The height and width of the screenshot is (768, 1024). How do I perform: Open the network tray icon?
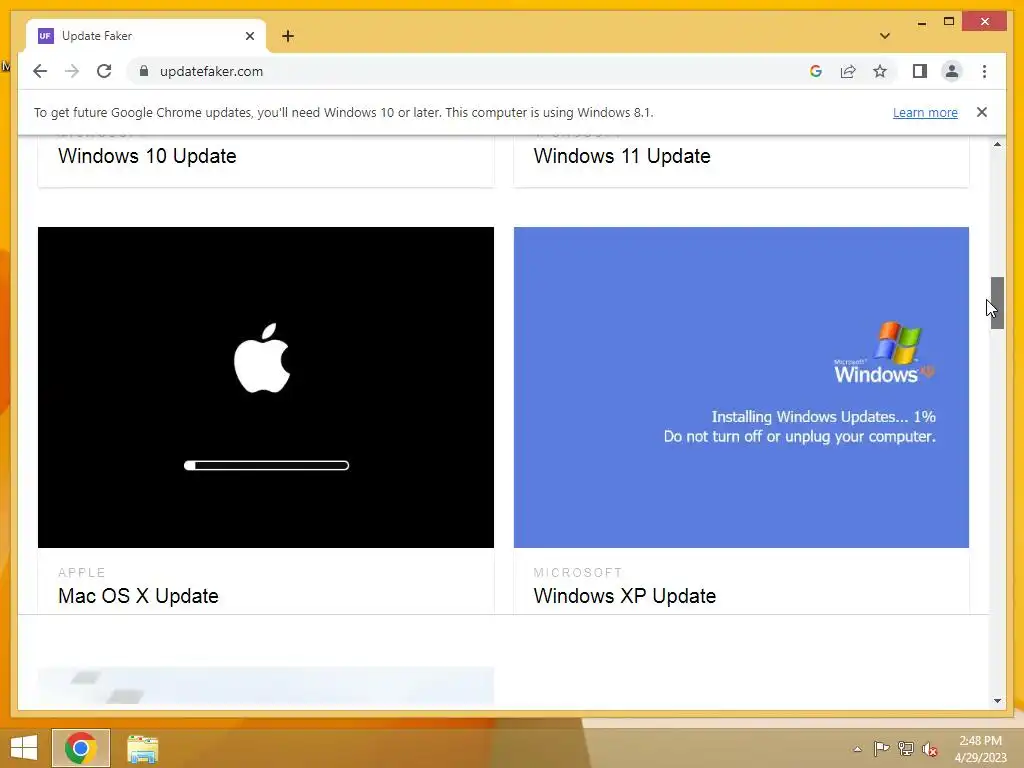906,749
